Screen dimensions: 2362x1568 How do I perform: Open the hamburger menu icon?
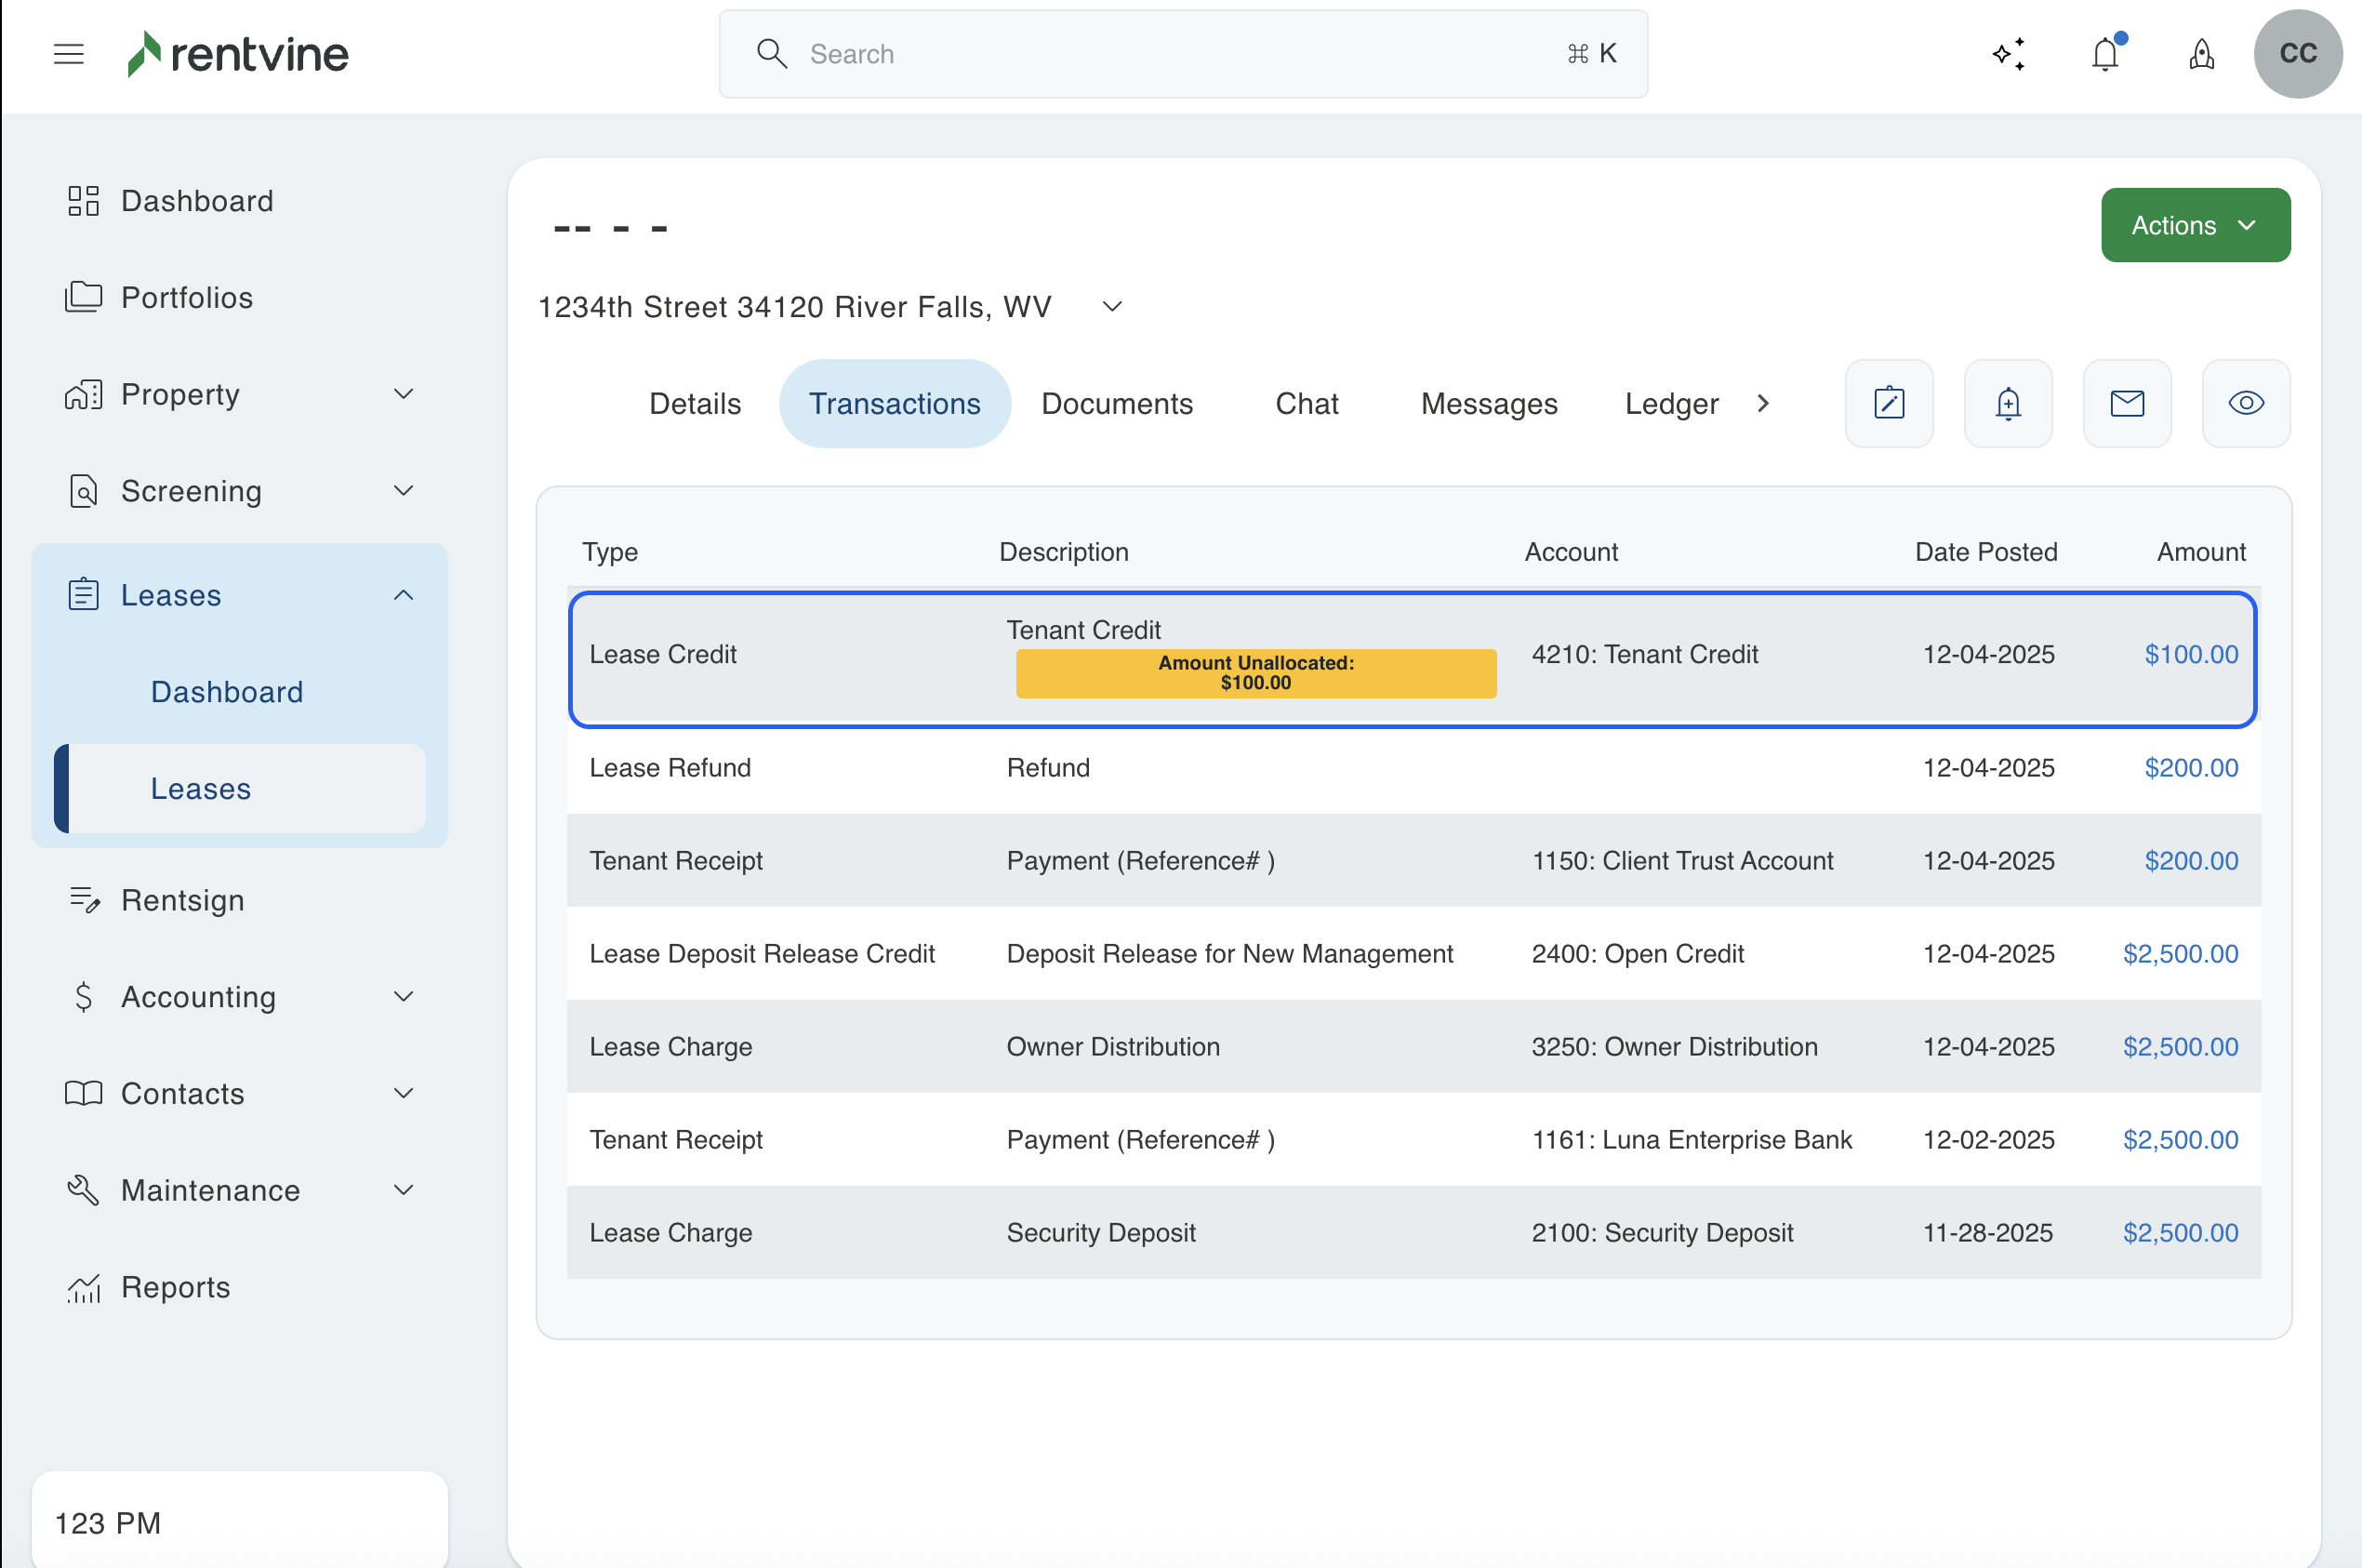point(68,54)
